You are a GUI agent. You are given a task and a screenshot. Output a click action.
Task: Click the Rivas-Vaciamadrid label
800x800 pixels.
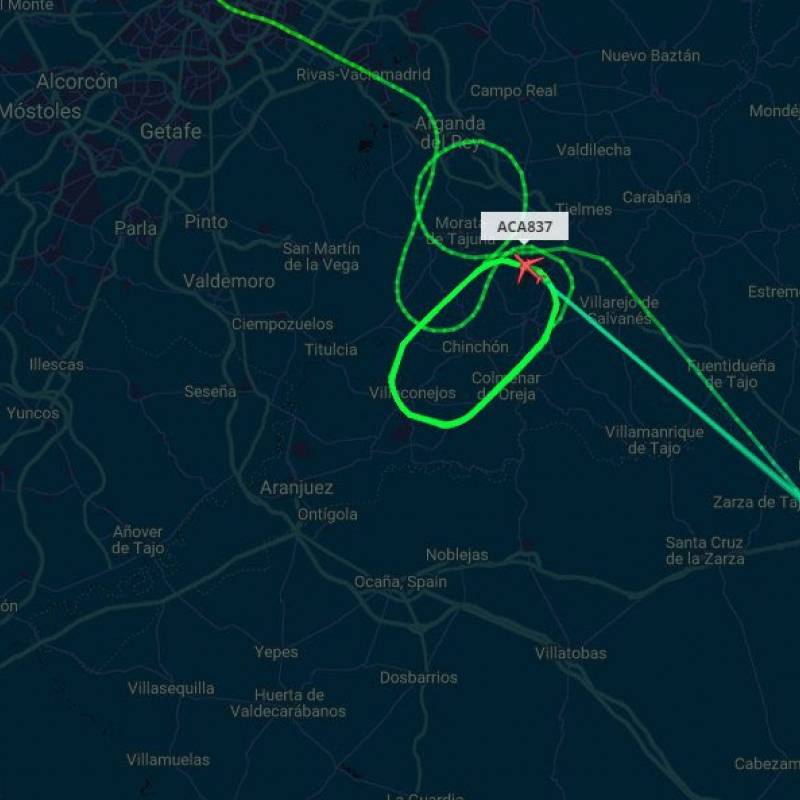coord(363,74)
